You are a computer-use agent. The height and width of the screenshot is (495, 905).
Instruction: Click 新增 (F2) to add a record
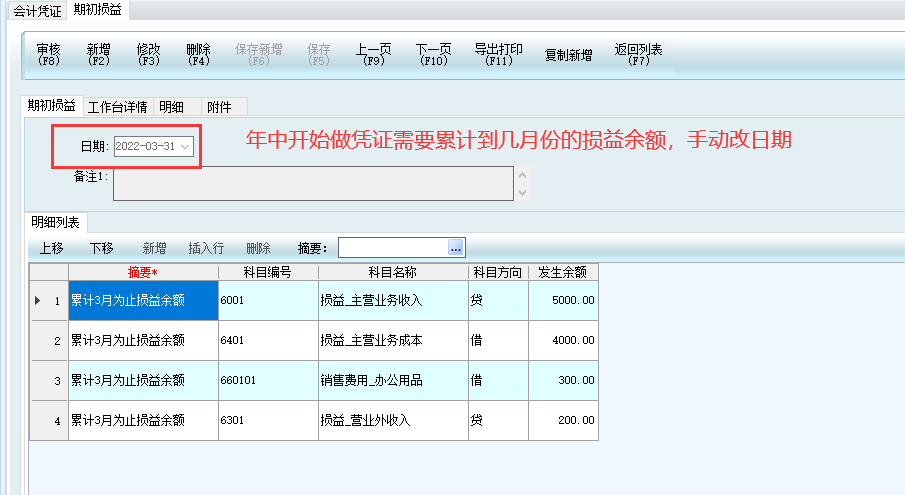[x=98, y=55]
